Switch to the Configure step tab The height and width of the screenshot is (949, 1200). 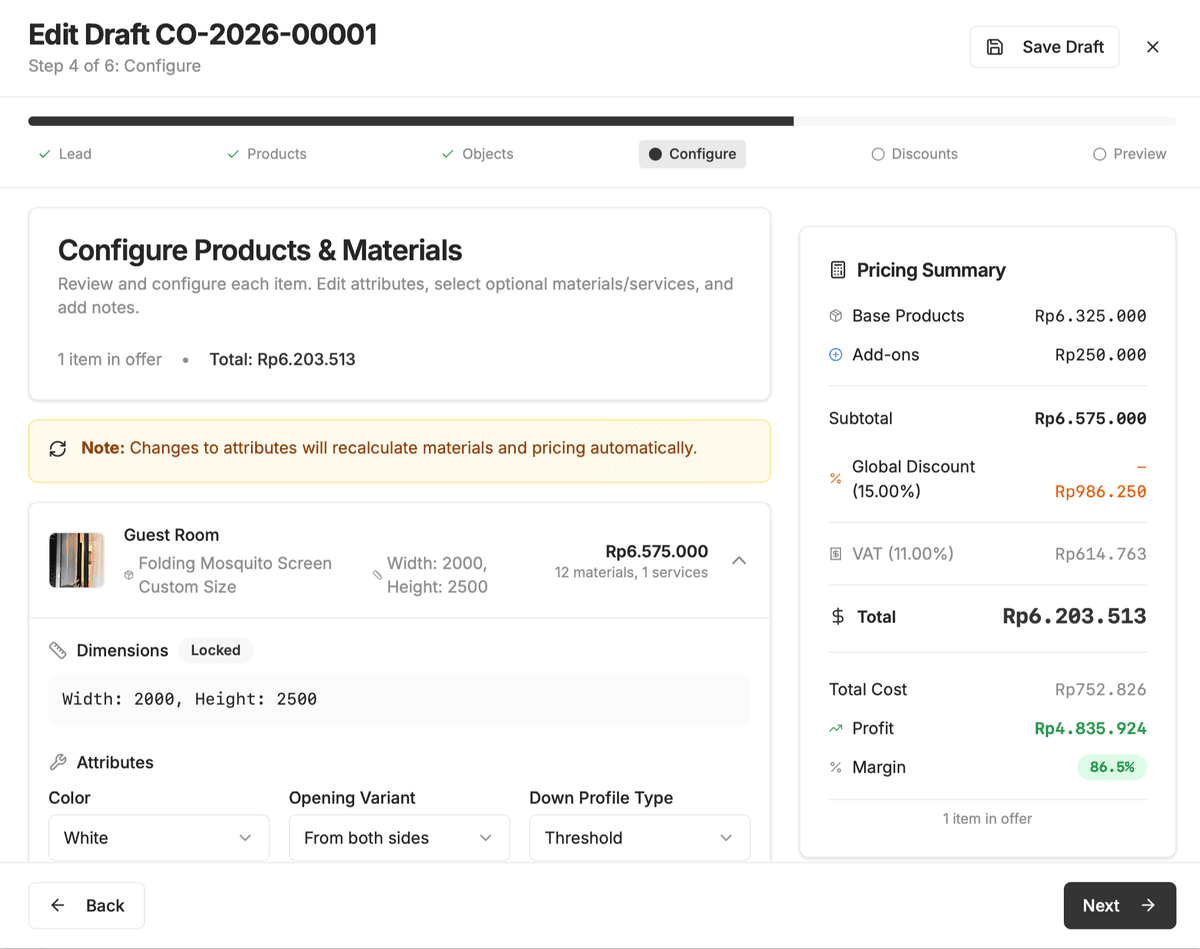[x=692, y=154]
